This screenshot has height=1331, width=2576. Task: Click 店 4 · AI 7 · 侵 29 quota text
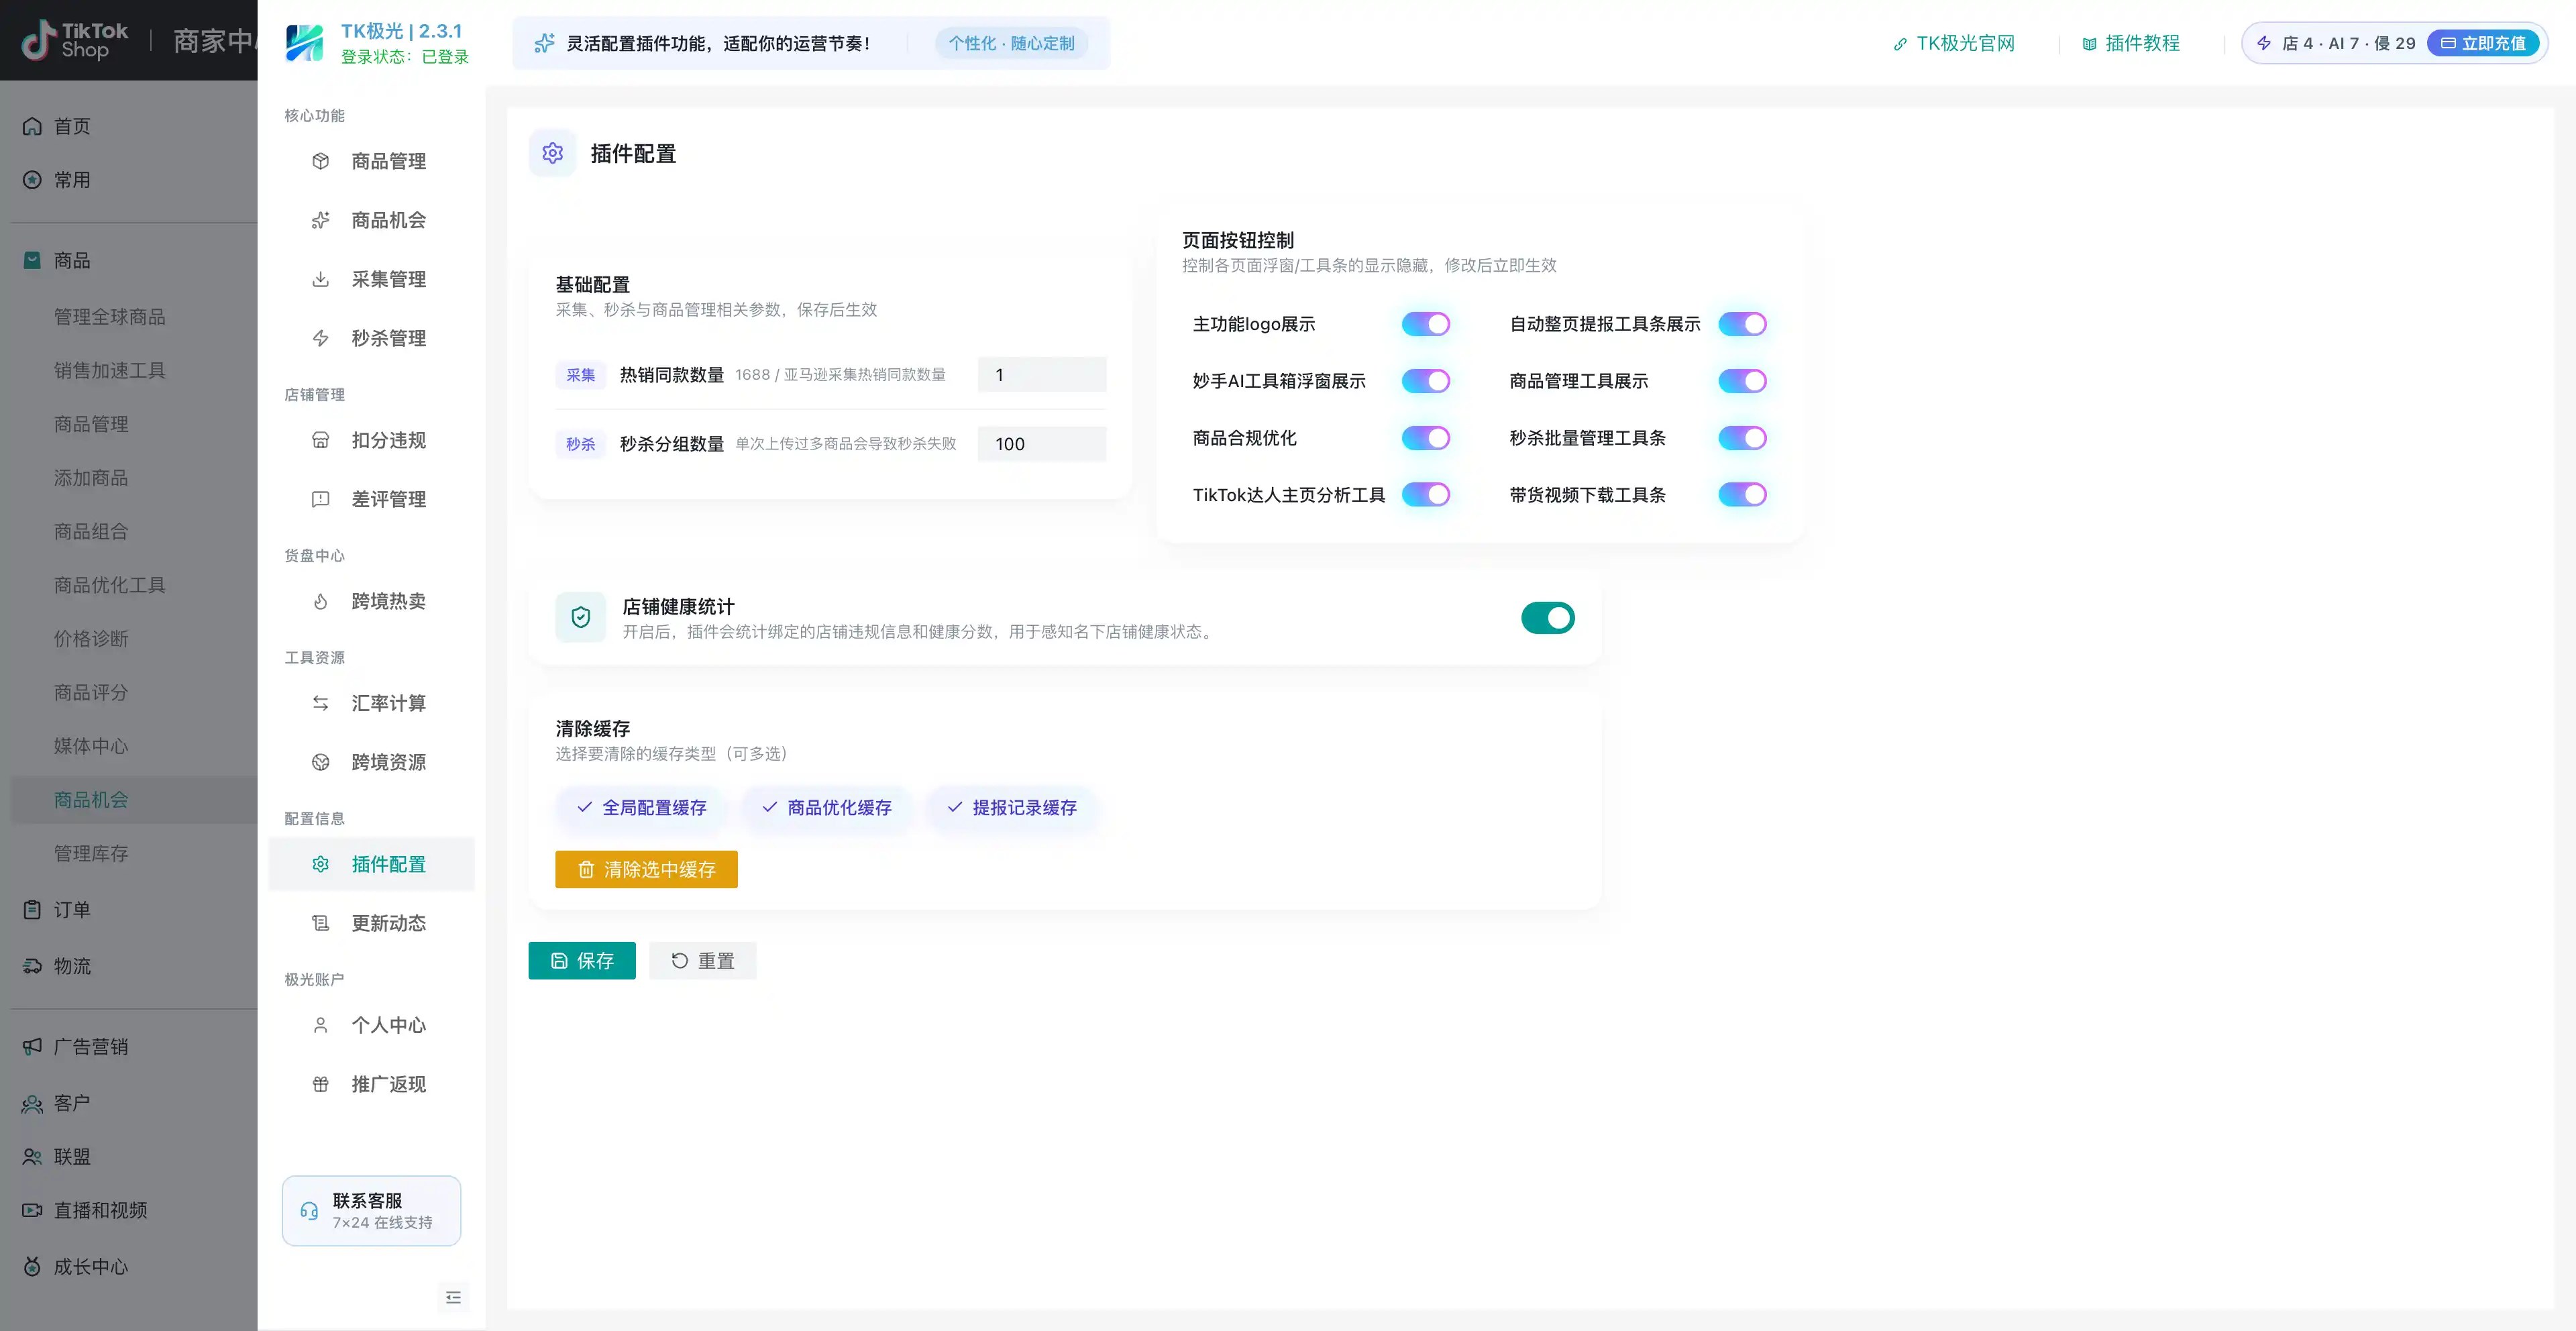[2348, 43]
